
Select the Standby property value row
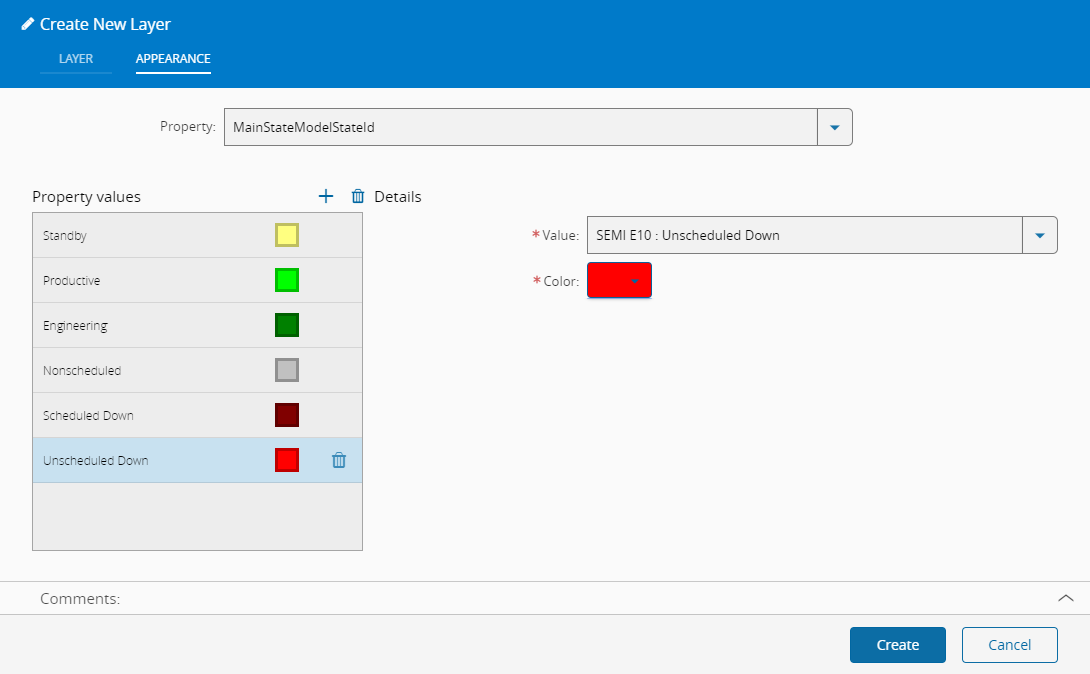[x=197, y=236]
